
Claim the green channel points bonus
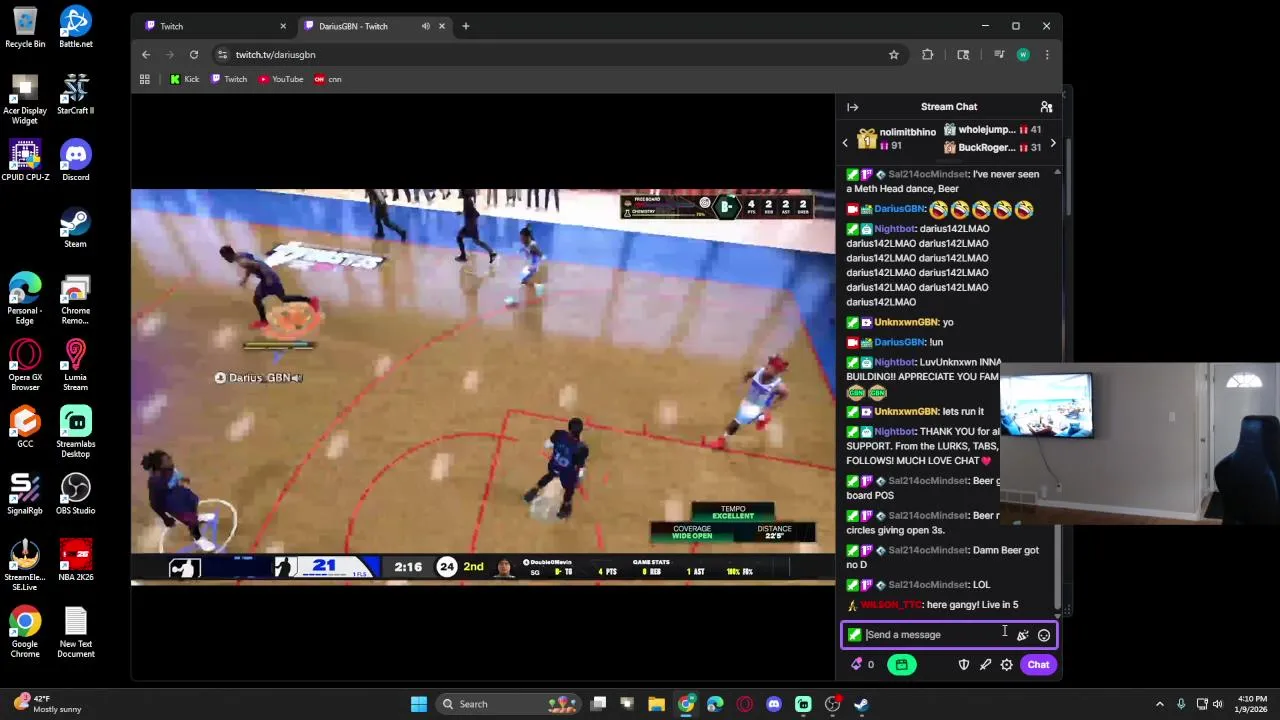901,665
